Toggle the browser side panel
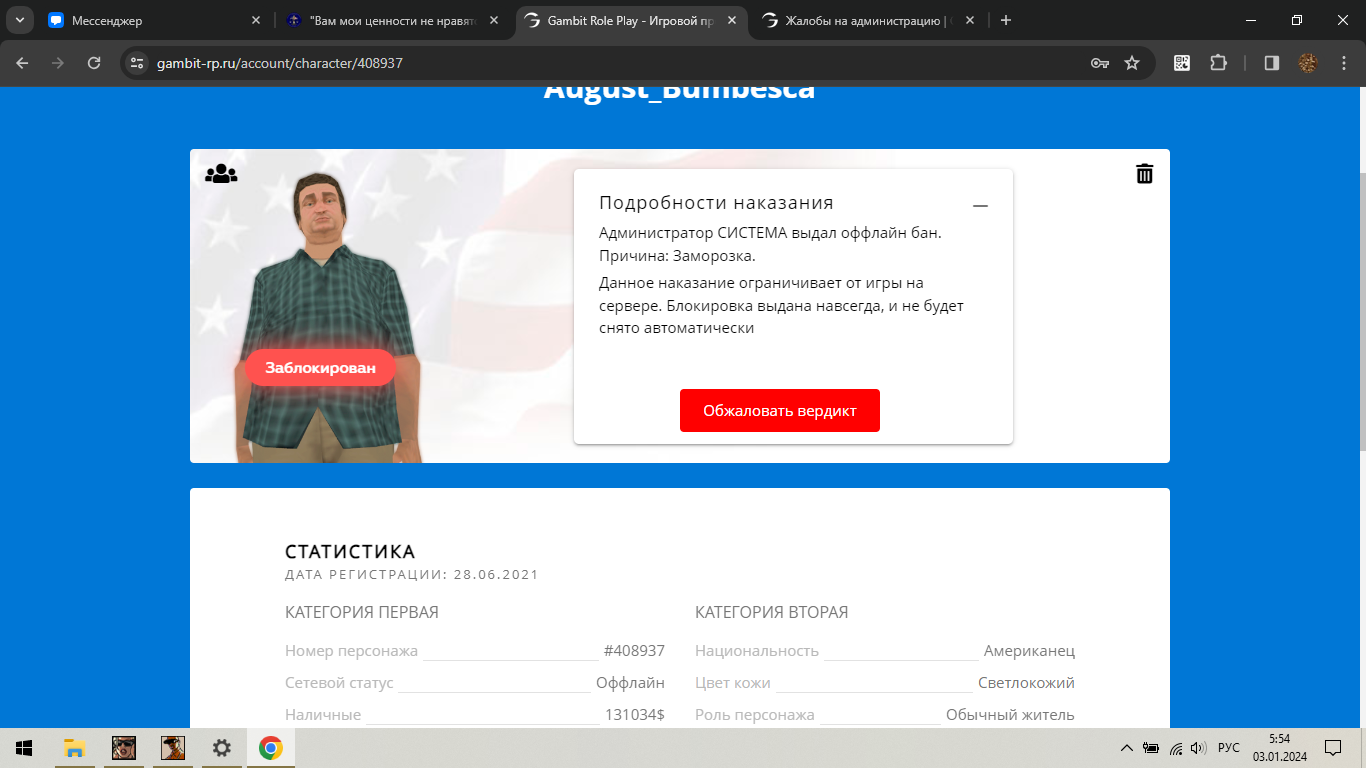Image resolution: width=1366 pixels, height=768 pixels. [1272, 63]
